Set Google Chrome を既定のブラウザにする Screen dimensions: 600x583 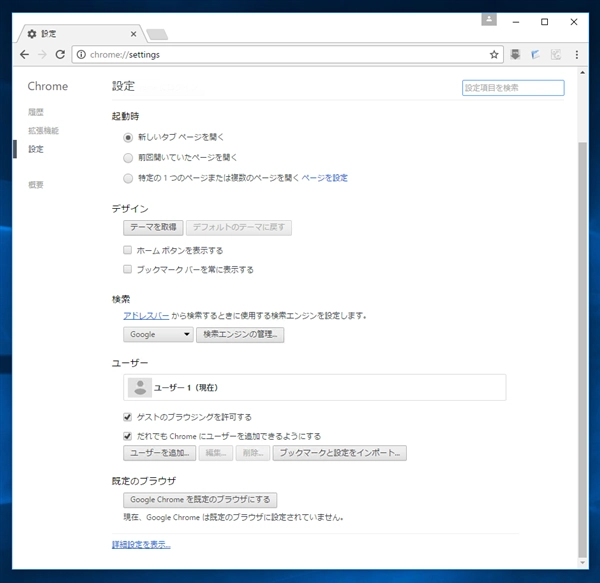click(200, 500)
